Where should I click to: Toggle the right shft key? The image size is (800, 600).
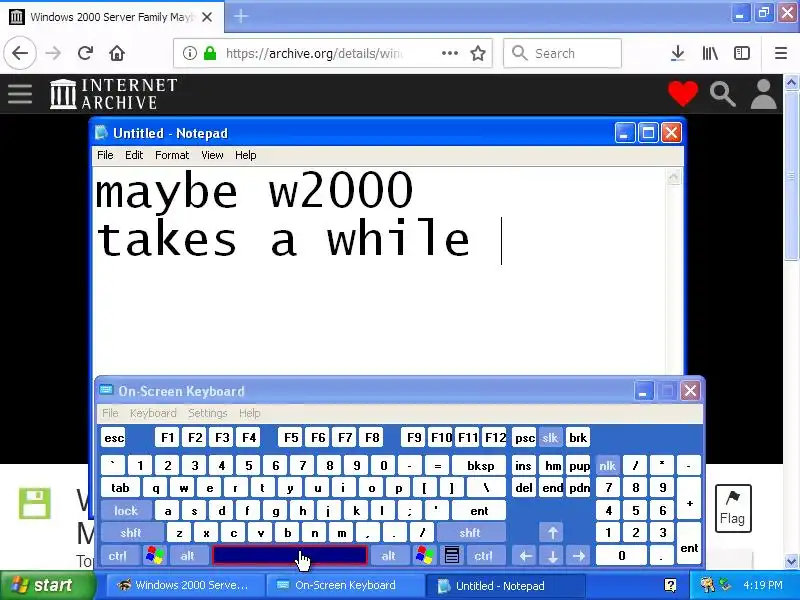[x=470, y=533]
